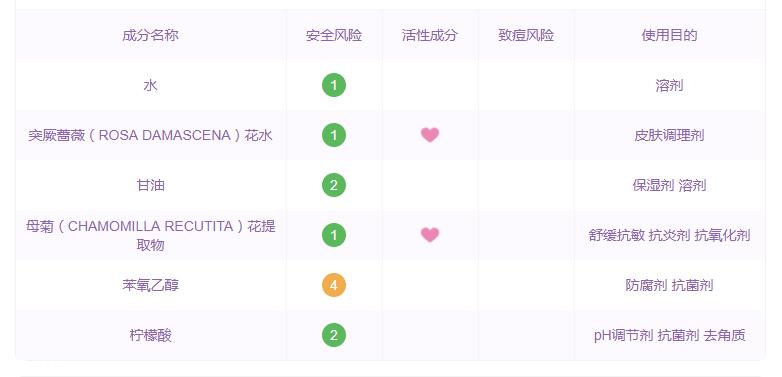Click the orange risk badge 4 for 苯氧乙醇
Image resolution: width=782 pixels, height=377 pixels.
coord(334,285)
